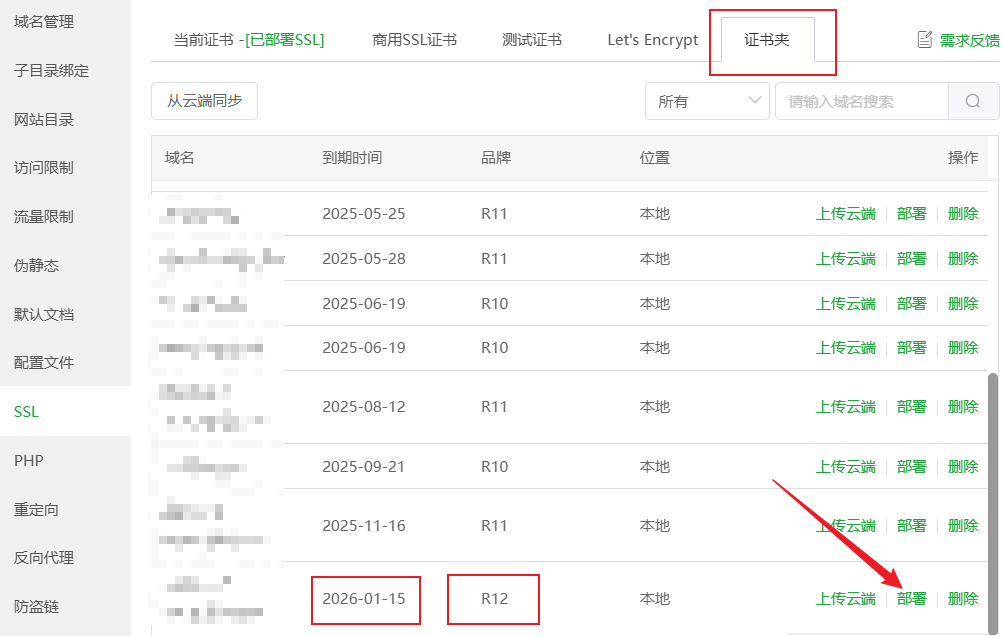Click the 从云端同步 button
1003x636 pixels.
point(204,101)
